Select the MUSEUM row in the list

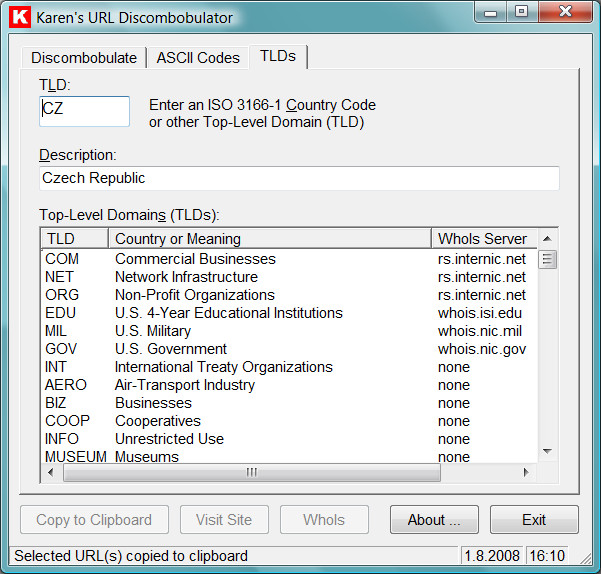point(289,456)
